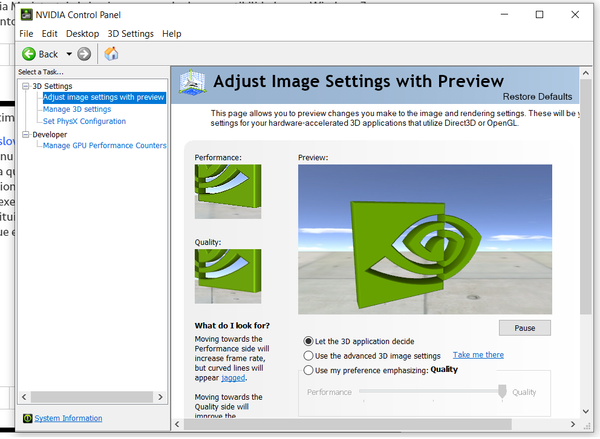600x439 pixels.
Task: Close the NVIDIA Control Panel window
Action: [x=575, y=15]
